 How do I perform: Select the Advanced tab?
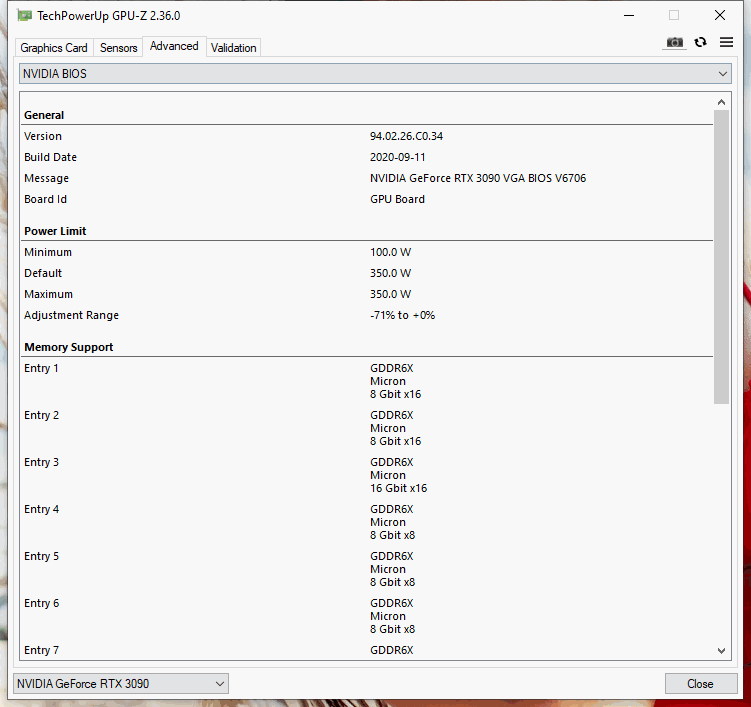coord(174,46)
